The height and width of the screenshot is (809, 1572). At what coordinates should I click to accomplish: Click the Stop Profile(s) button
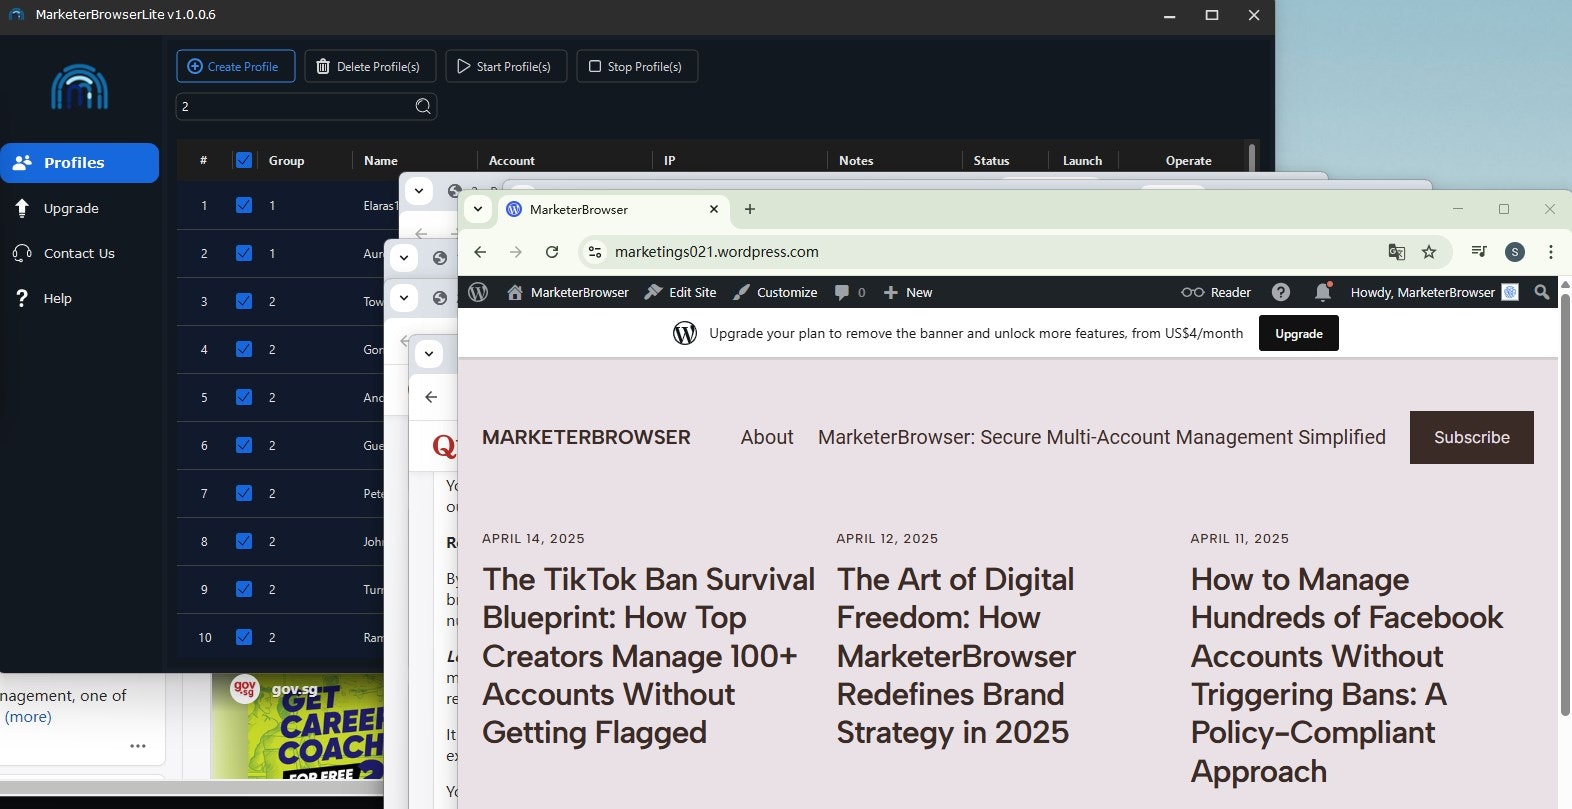click(x=637, y=66)
